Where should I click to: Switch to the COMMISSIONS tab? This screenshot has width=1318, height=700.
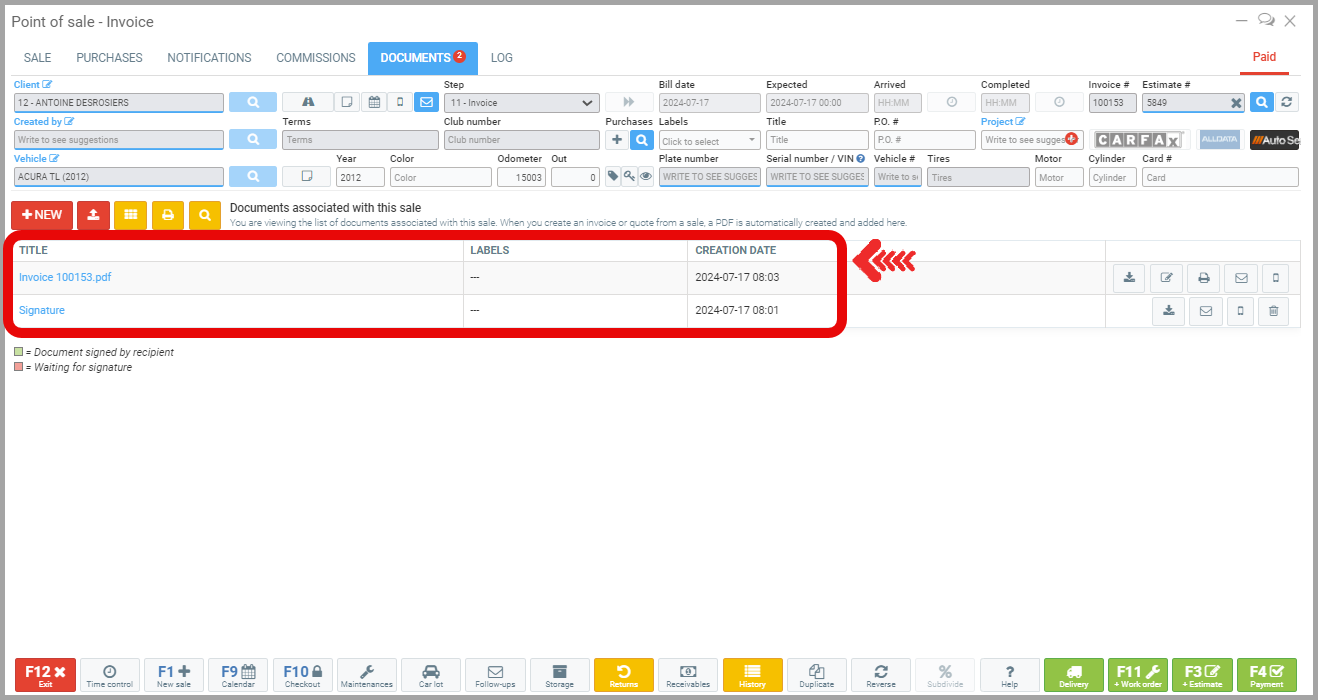pyautogui.click(x=315, y=58)
